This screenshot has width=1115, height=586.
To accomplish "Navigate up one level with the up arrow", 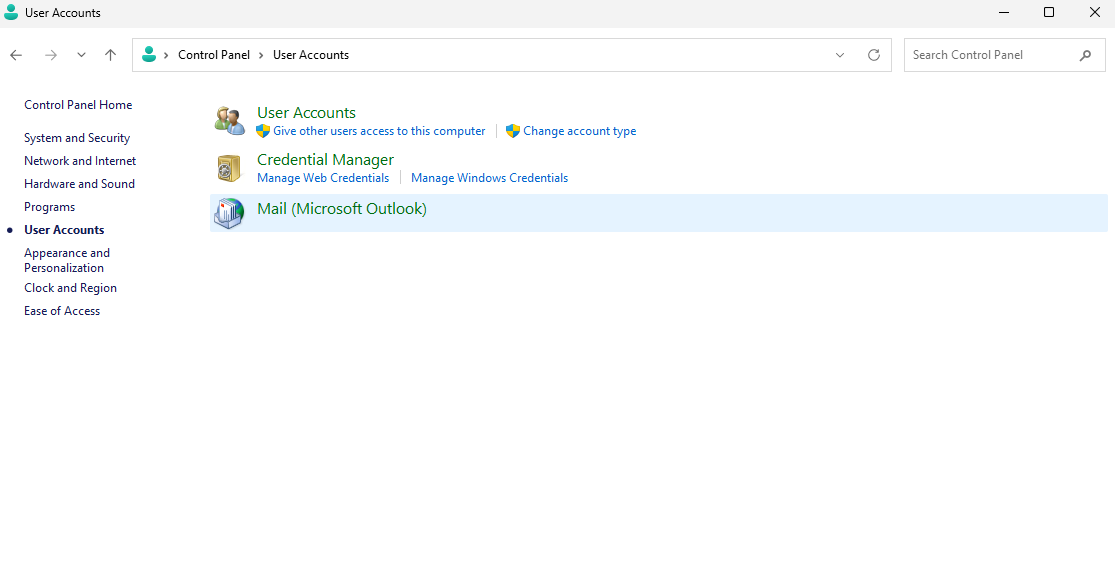I will pyautogui.click(x=111, y=55).
